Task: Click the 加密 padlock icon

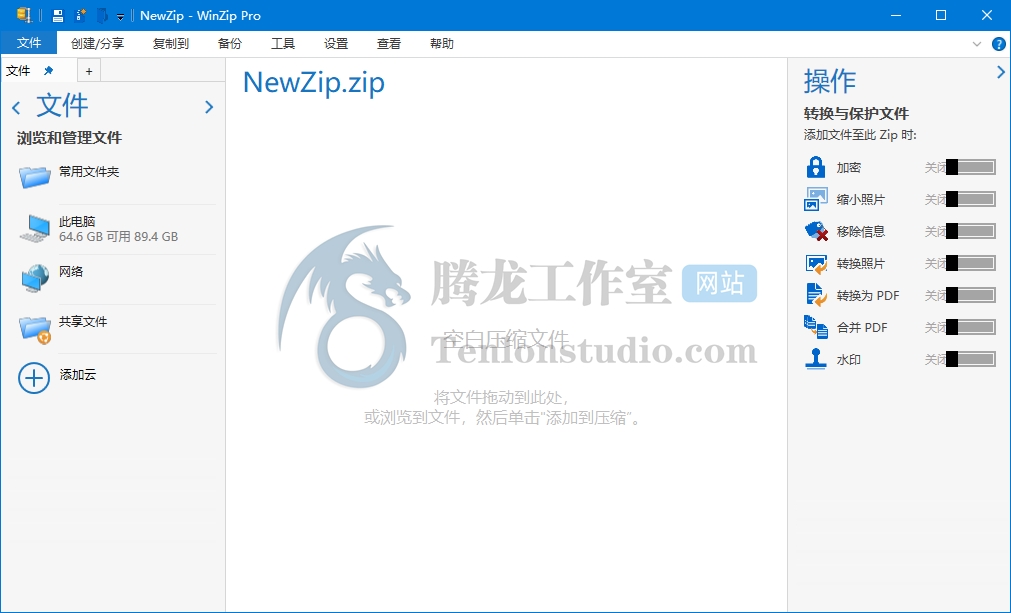Action: [x=816, y=167]
